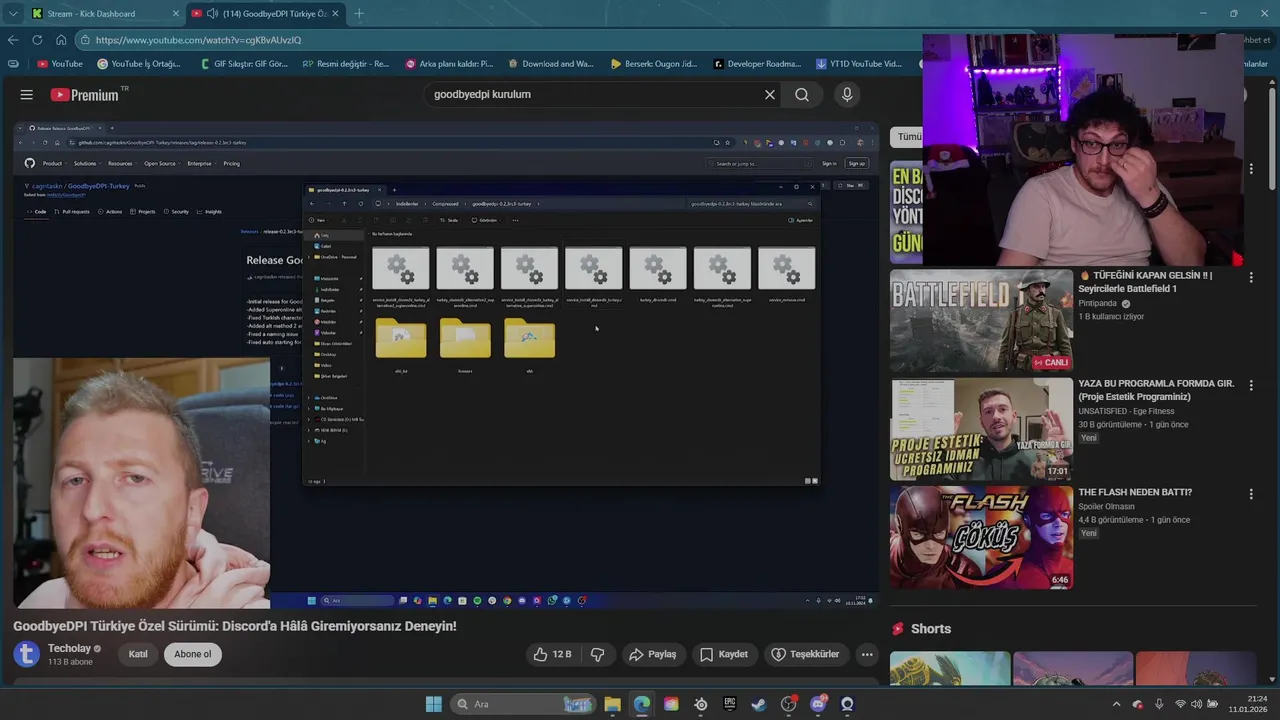The image size is (1280, 720).
Task: Clear the YouTube search box text
Action: [769, 94]
